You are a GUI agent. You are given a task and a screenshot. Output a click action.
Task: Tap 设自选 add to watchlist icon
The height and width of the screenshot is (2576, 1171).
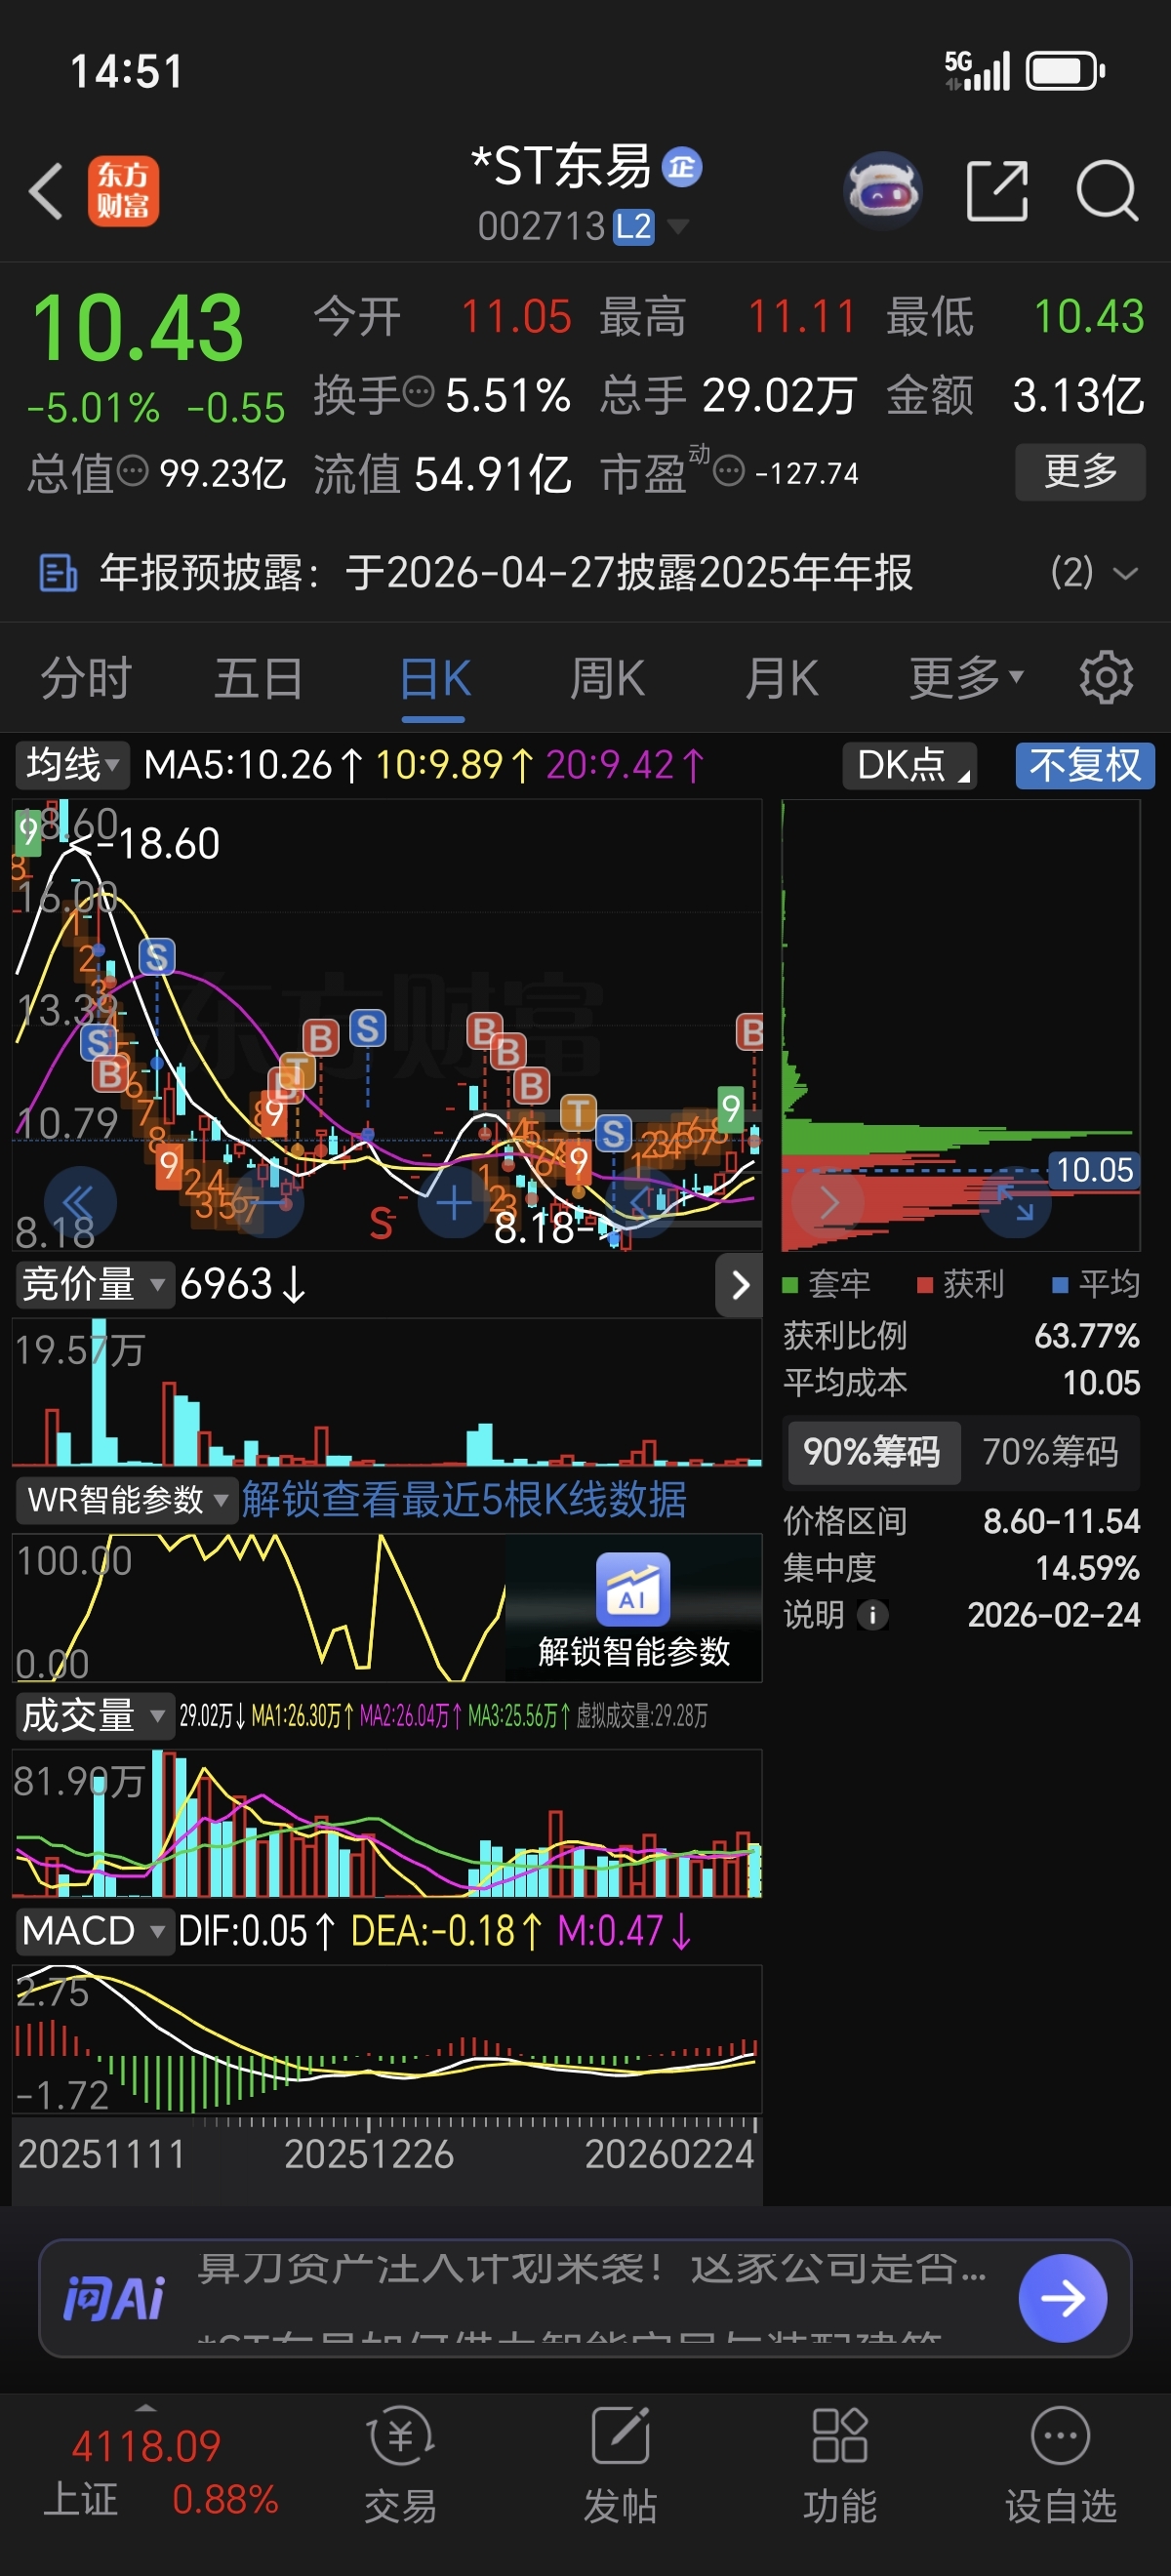point(1061,2464)
